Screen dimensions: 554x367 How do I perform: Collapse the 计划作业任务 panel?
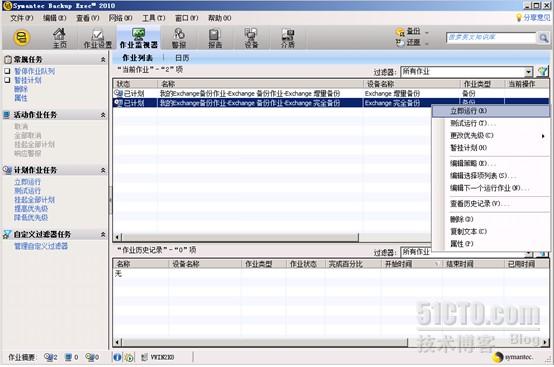(103, 170)
